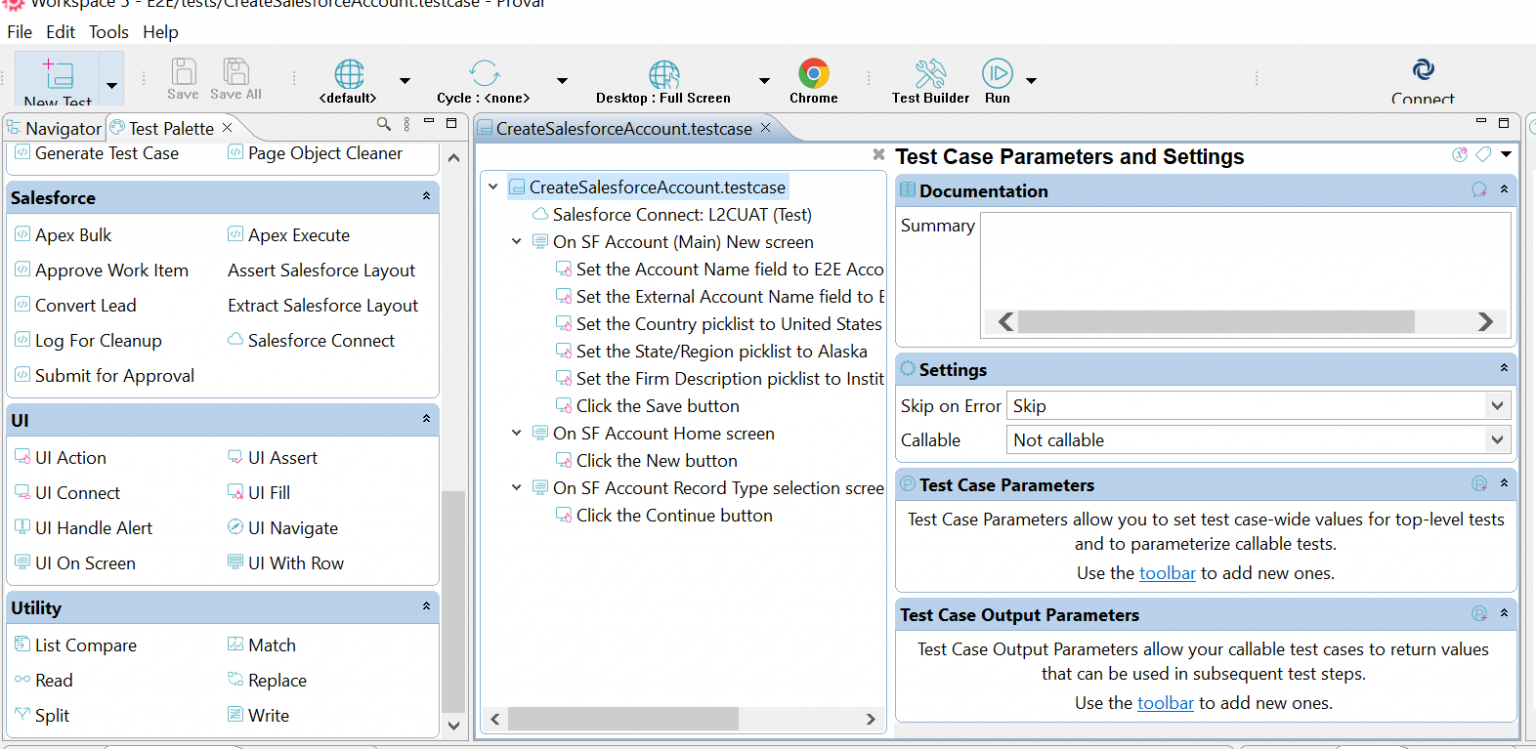Viewport: 1536px width, 749px height.
Task: Select the UI Assert palette item
Action: pyautogui.click(x=272, y=458)
